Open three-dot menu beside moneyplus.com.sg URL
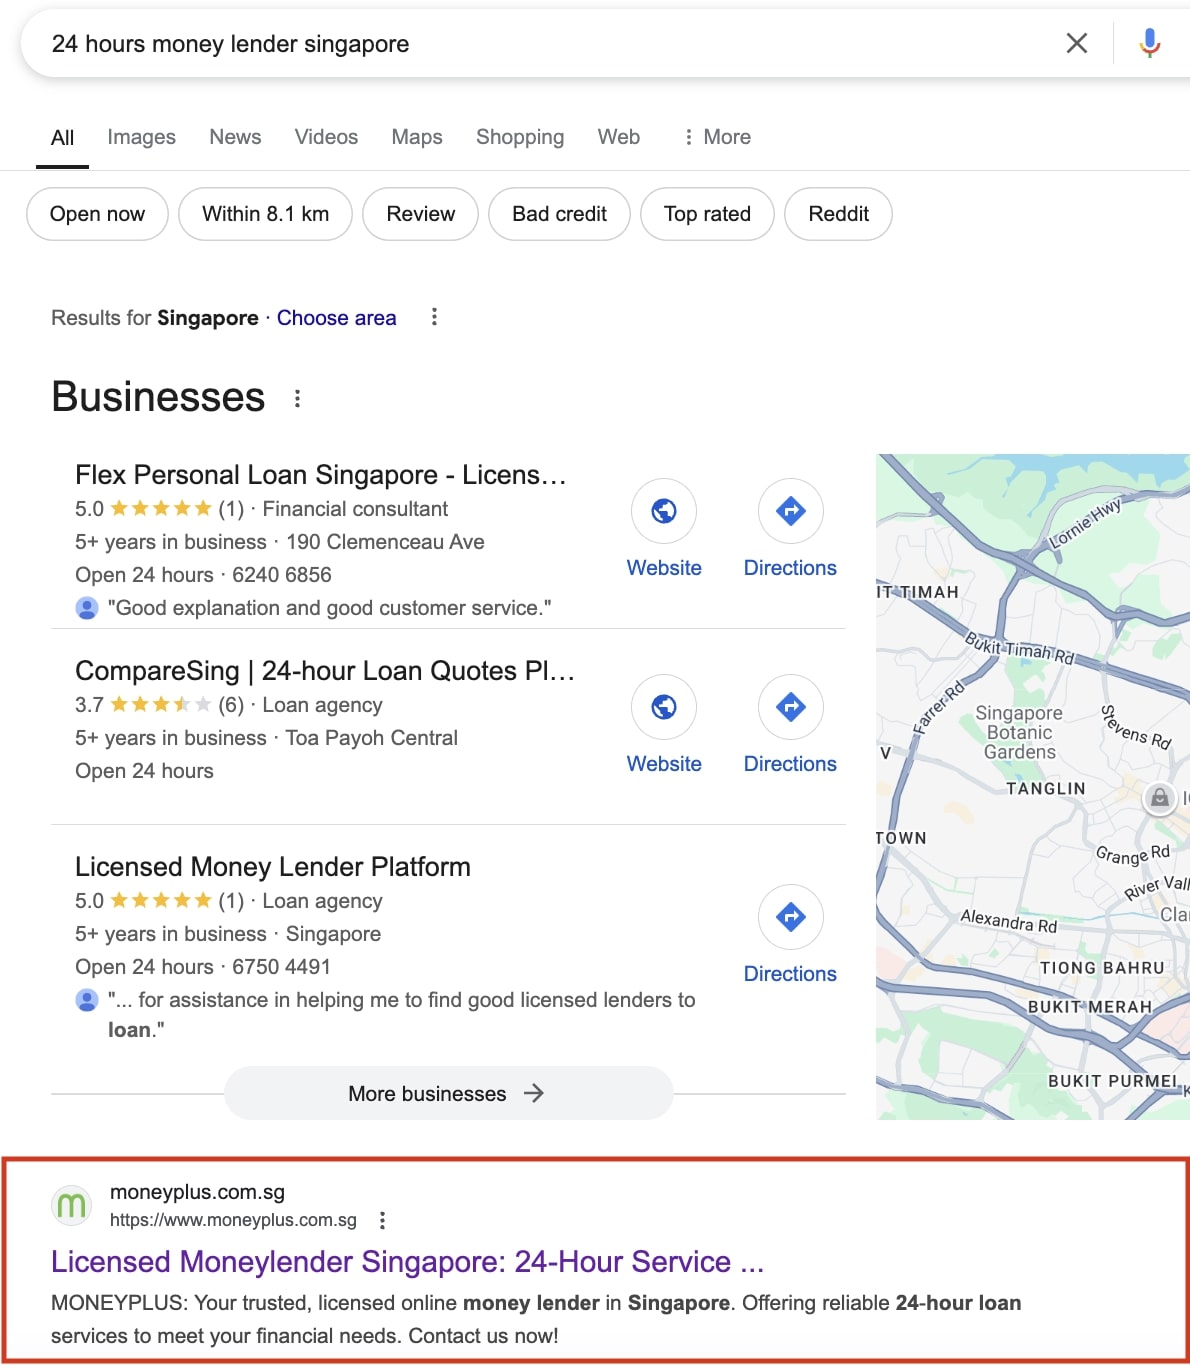The image size is (1190, 1365). point(382,1220)
